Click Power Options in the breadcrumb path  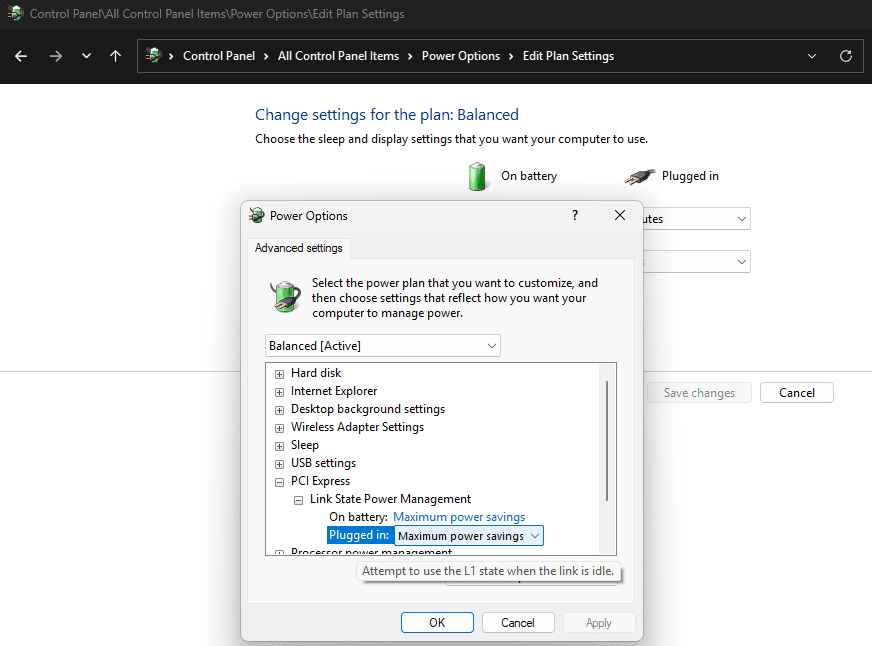[461, 56]
